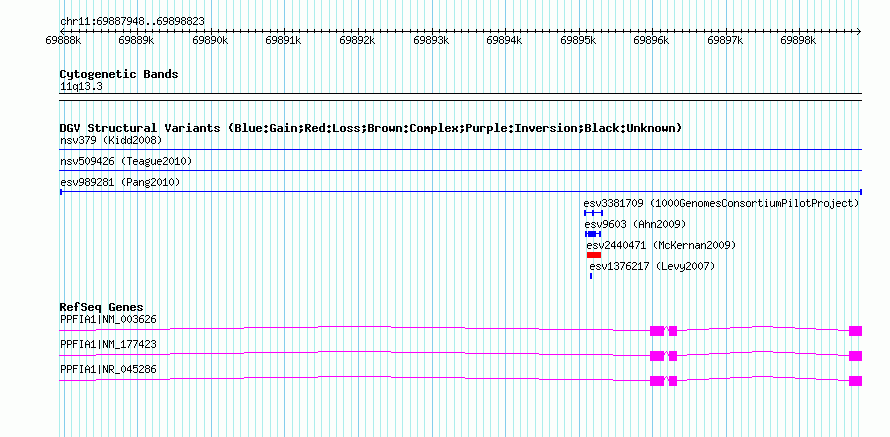Click the blue gain glyph of esv9603

593,234
